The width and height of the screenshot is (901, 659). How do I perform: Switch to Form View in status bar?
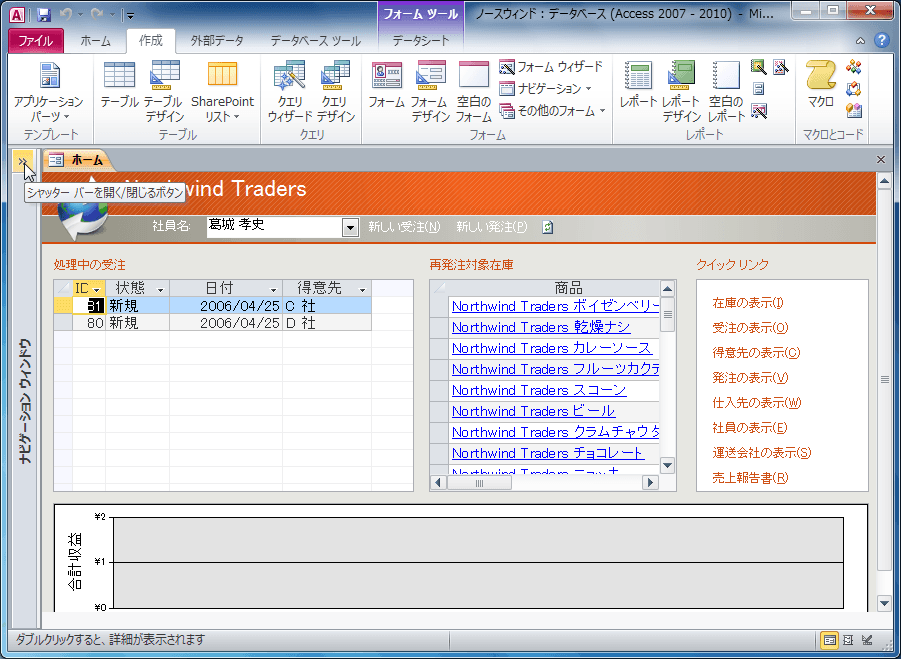pos(829,639)
